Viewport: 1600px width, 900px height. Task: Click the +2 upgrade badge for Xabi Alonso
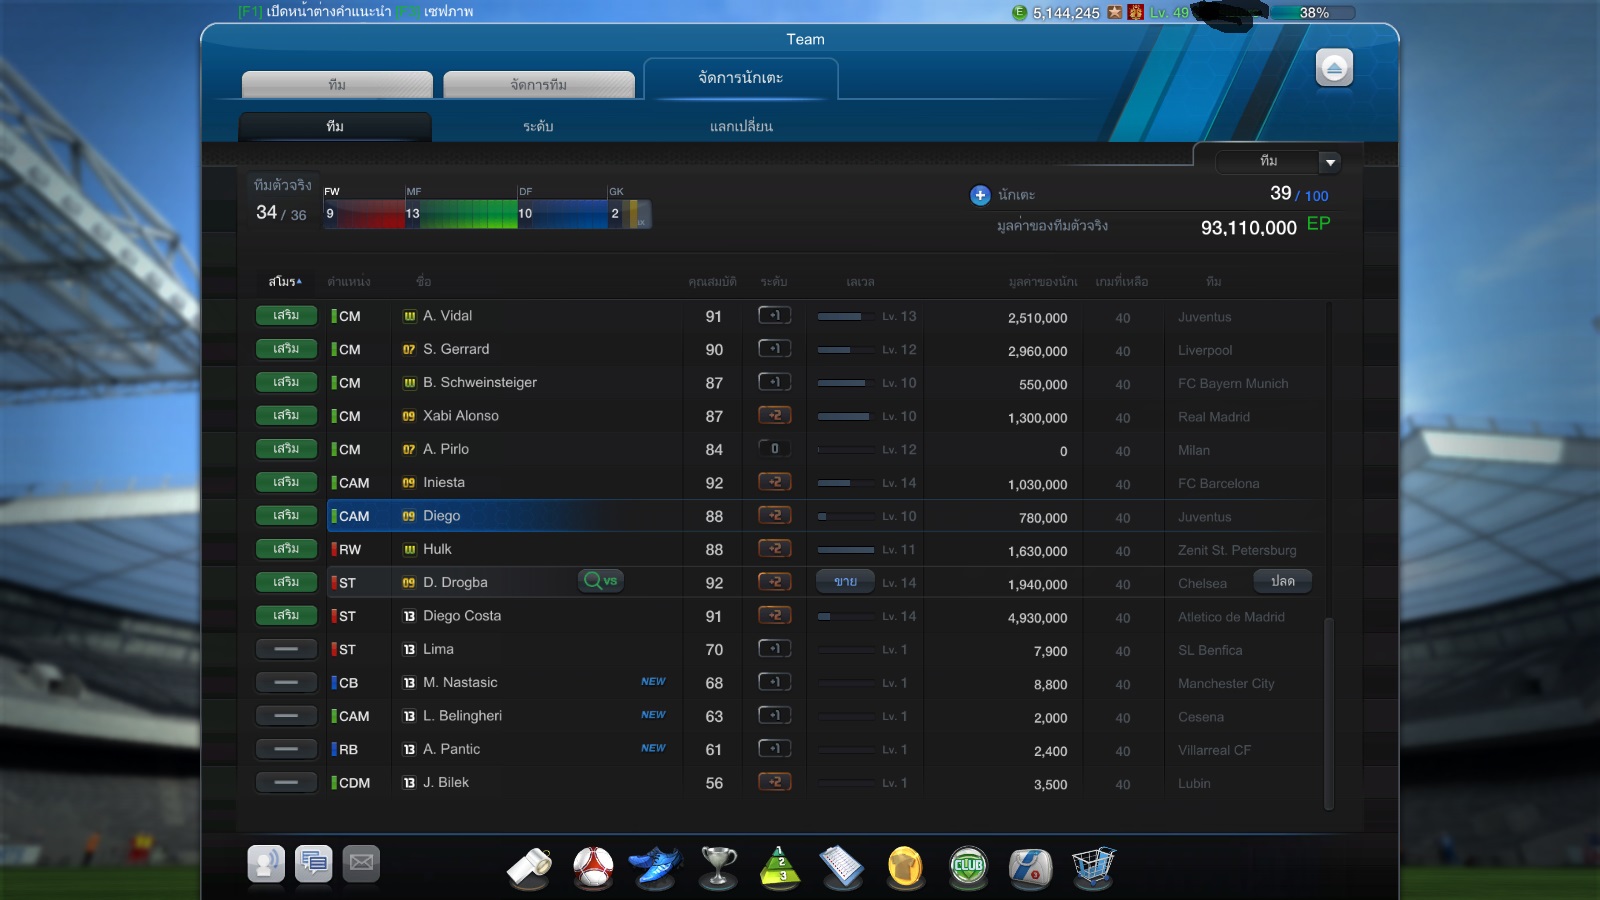[775, 415]
